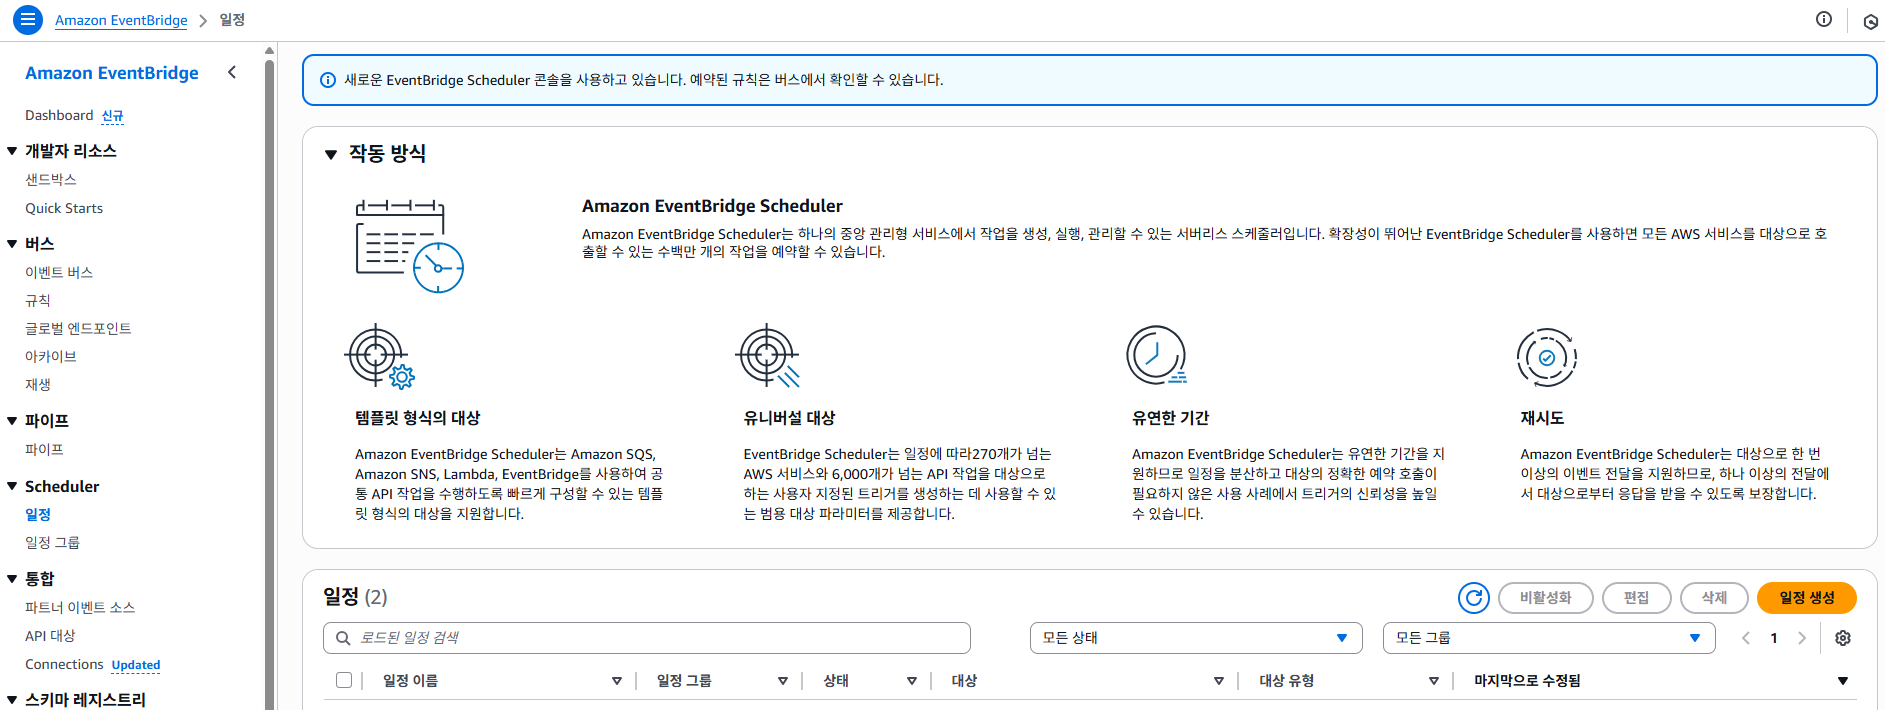This screenshot has width=1885, height=710.
Task: Open table preferences gear icon
Action: [x=1843, y=638]
